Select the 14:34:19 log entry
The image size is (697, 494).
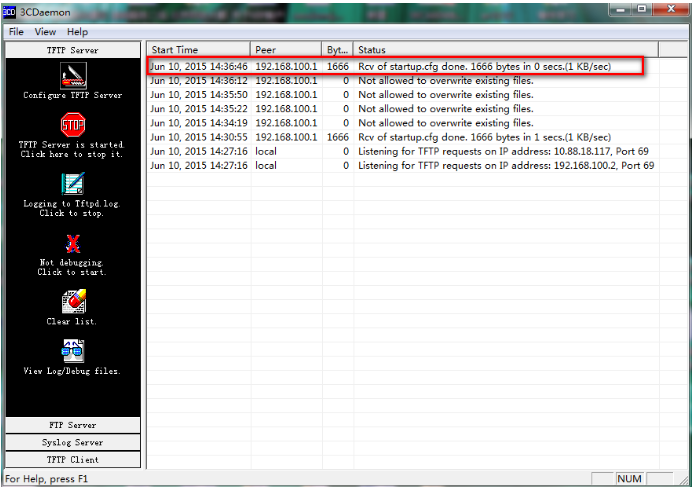[403, 123]
